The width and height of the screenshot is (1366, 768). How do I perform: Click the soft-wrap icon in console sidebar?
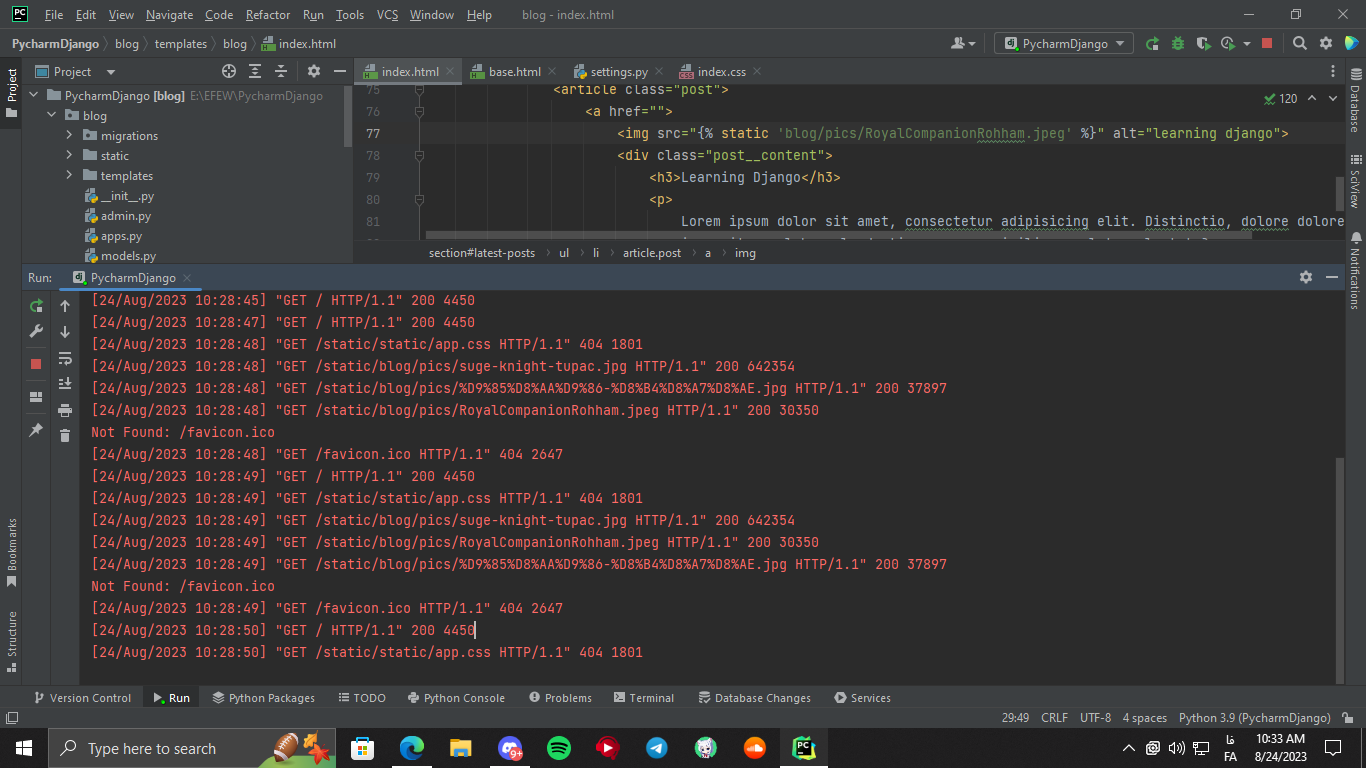coord(64,358)
